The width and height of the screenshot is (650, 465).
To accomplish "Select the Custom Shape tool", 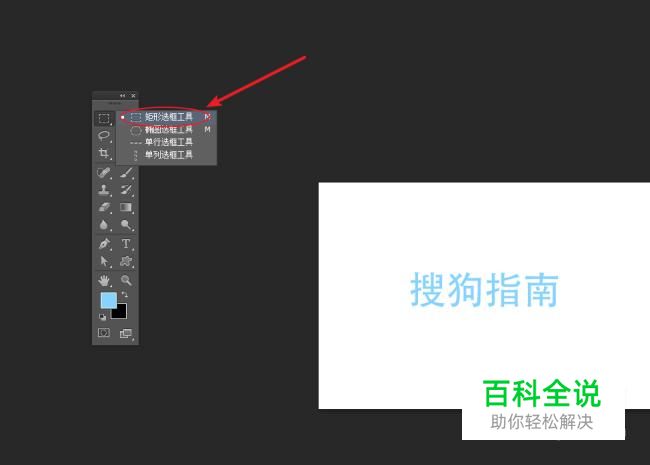I will (126, 261).
